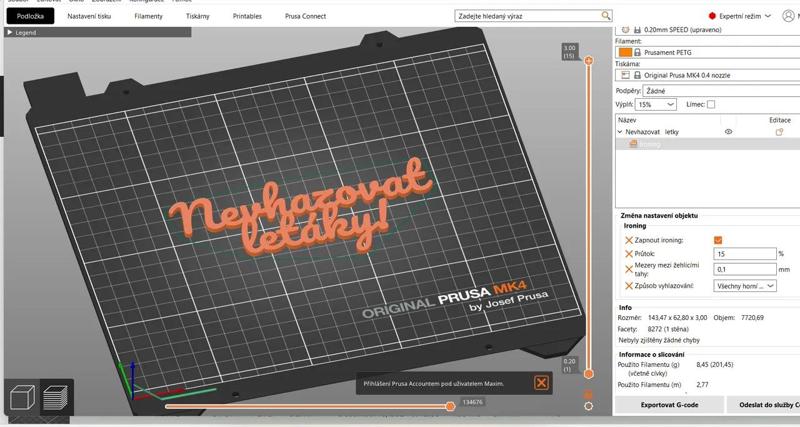Select the Ironing sub-item in object list
The width and height of the screenshot is (800, 427).
pos(707,144)
